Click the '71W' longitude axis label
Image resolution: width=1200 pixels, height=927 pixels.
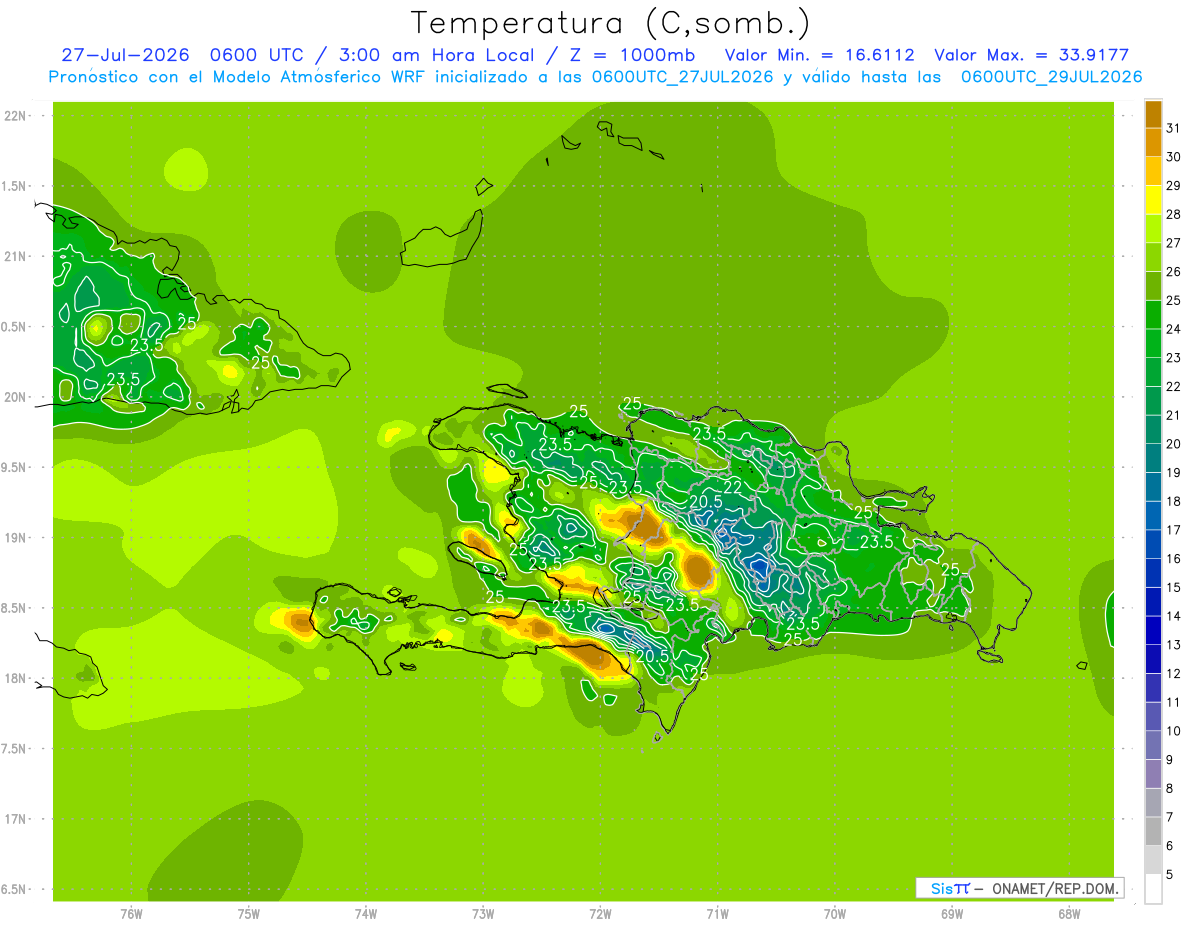pyautogui.click(x=717, y=914)
